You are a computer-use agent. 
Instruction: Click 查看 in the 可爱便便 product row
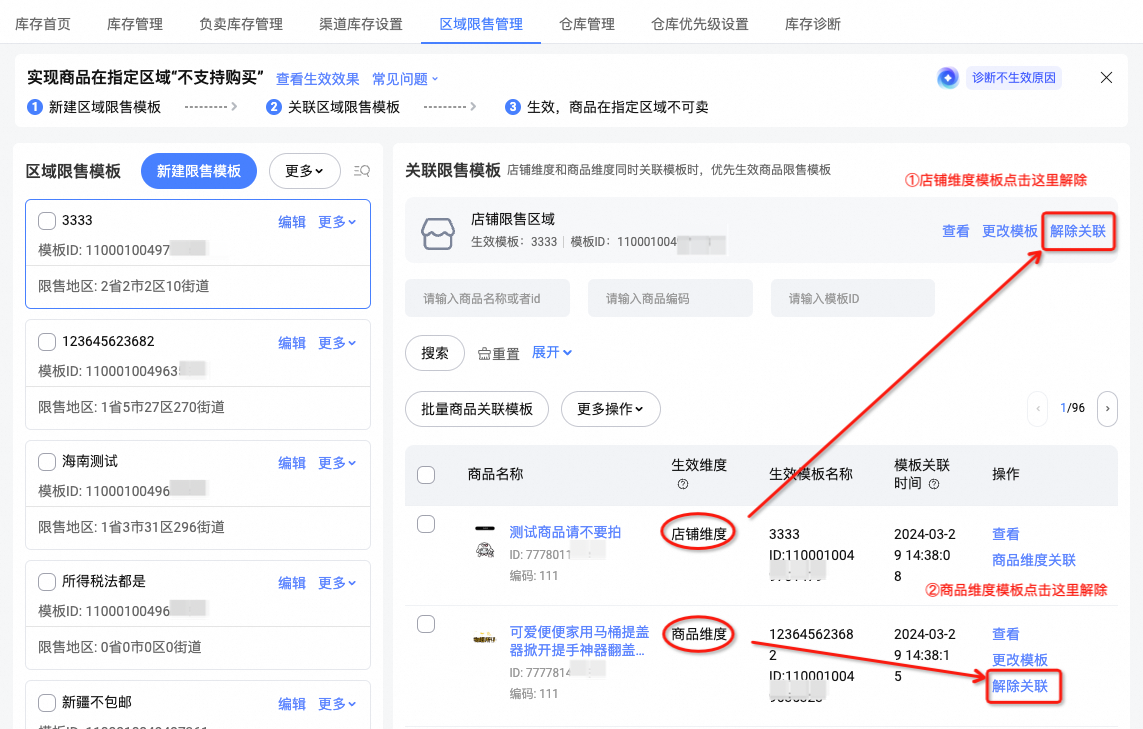[x=1005, y=634]
